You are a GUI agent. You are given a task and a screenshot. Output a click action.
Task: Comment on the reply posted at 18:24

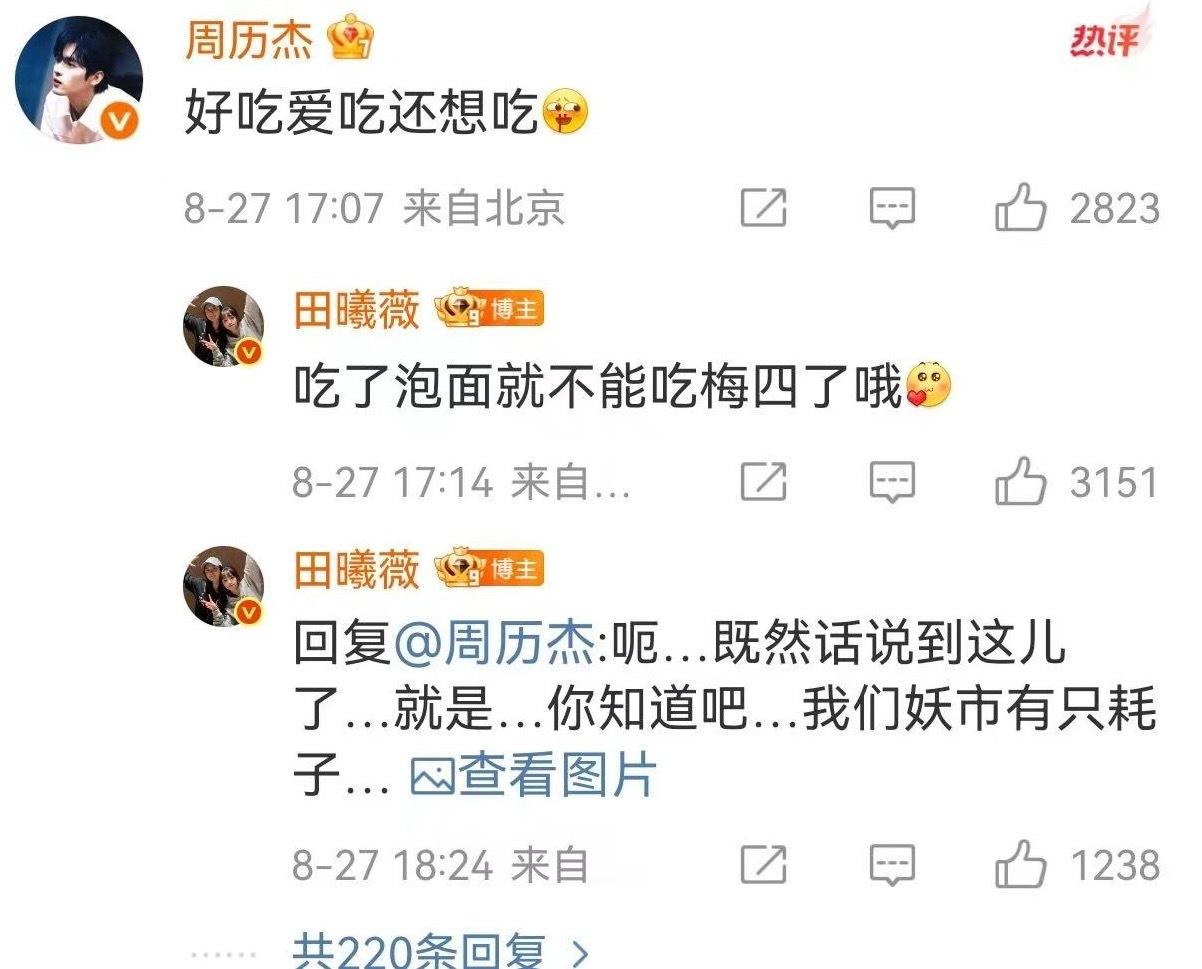tap(892, 865)
